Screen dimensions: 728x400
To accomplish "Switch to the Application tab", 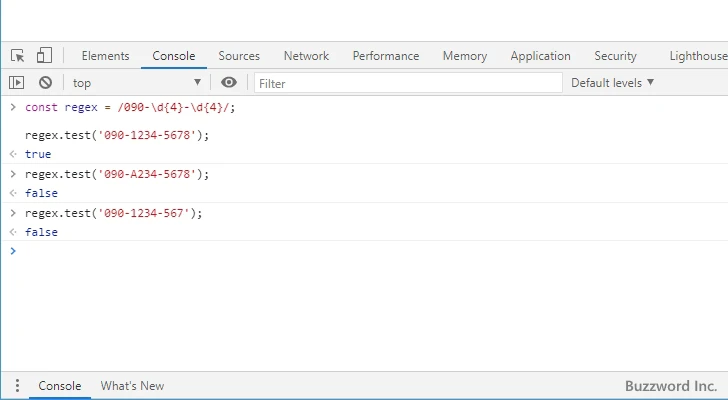I will click(540, 56).
